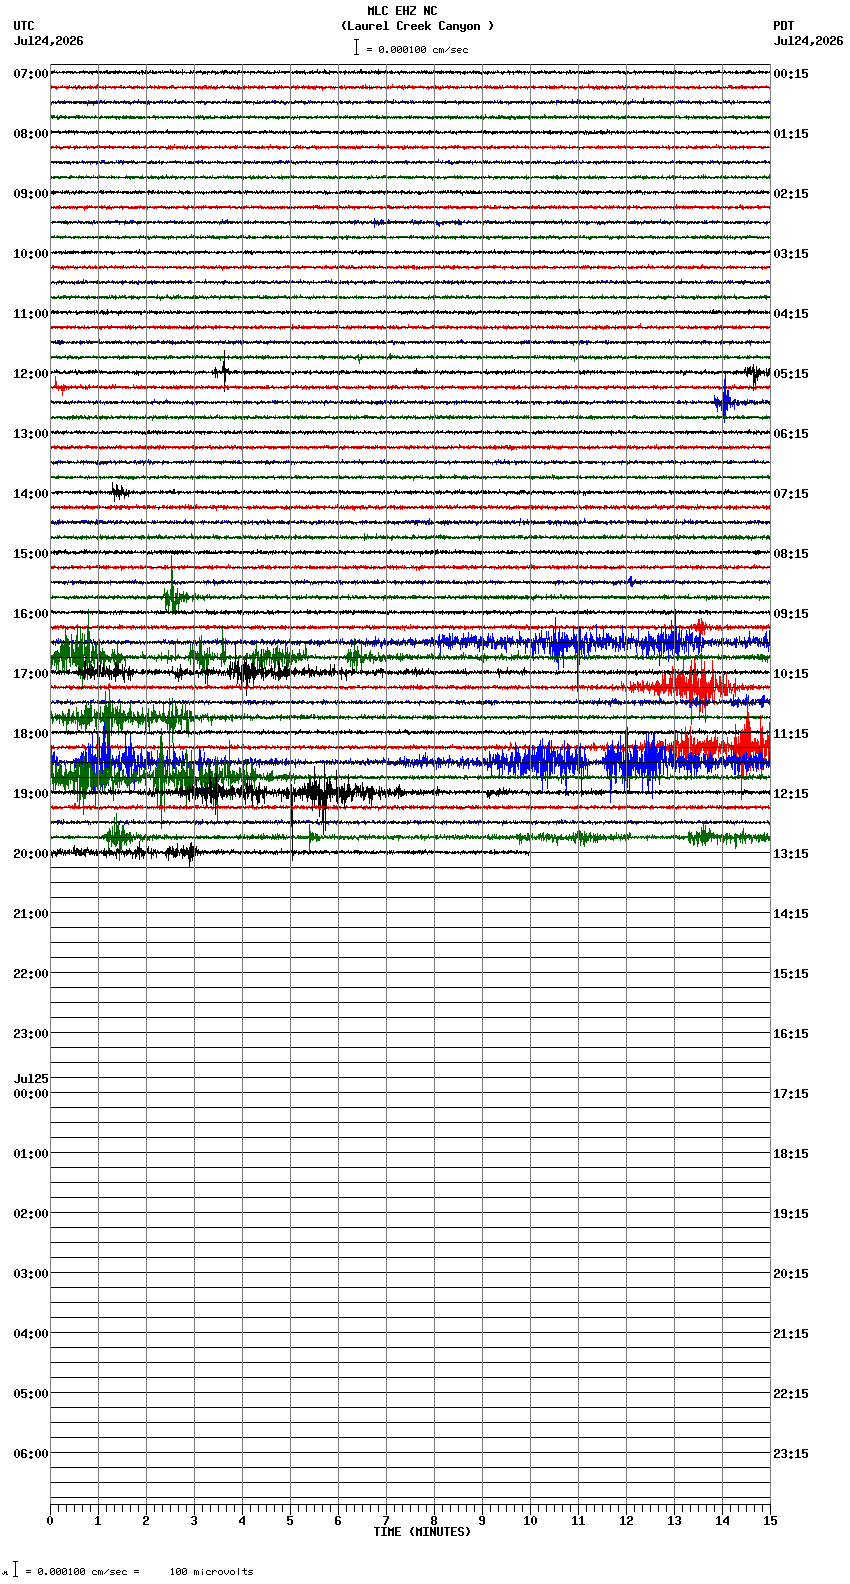Click the '09:15' PDT time label
This screenshot has height=1584, width=850.
point(791,614)
